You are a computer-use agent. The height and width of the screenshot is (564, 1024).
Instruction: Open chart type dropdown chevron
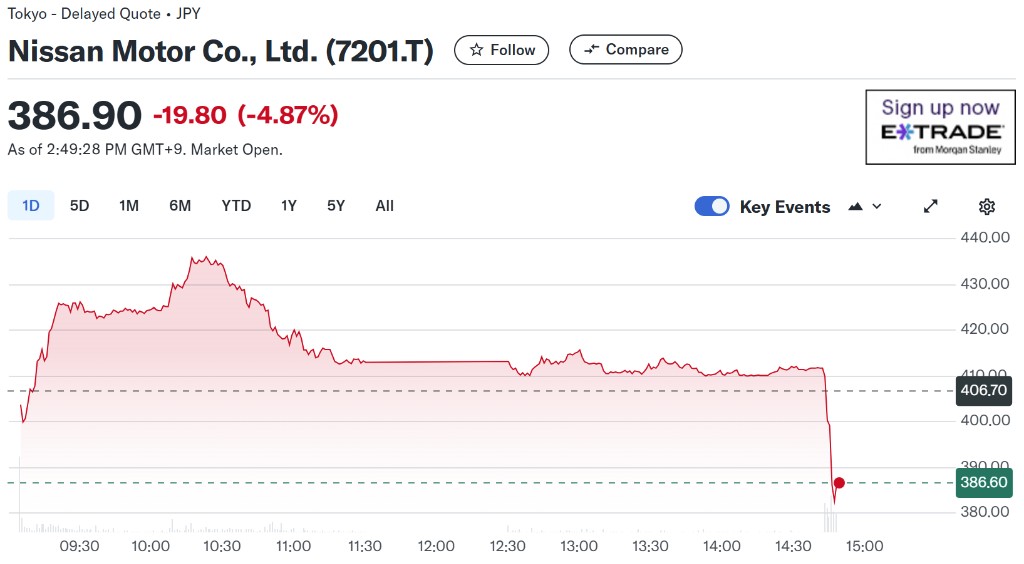877,206
